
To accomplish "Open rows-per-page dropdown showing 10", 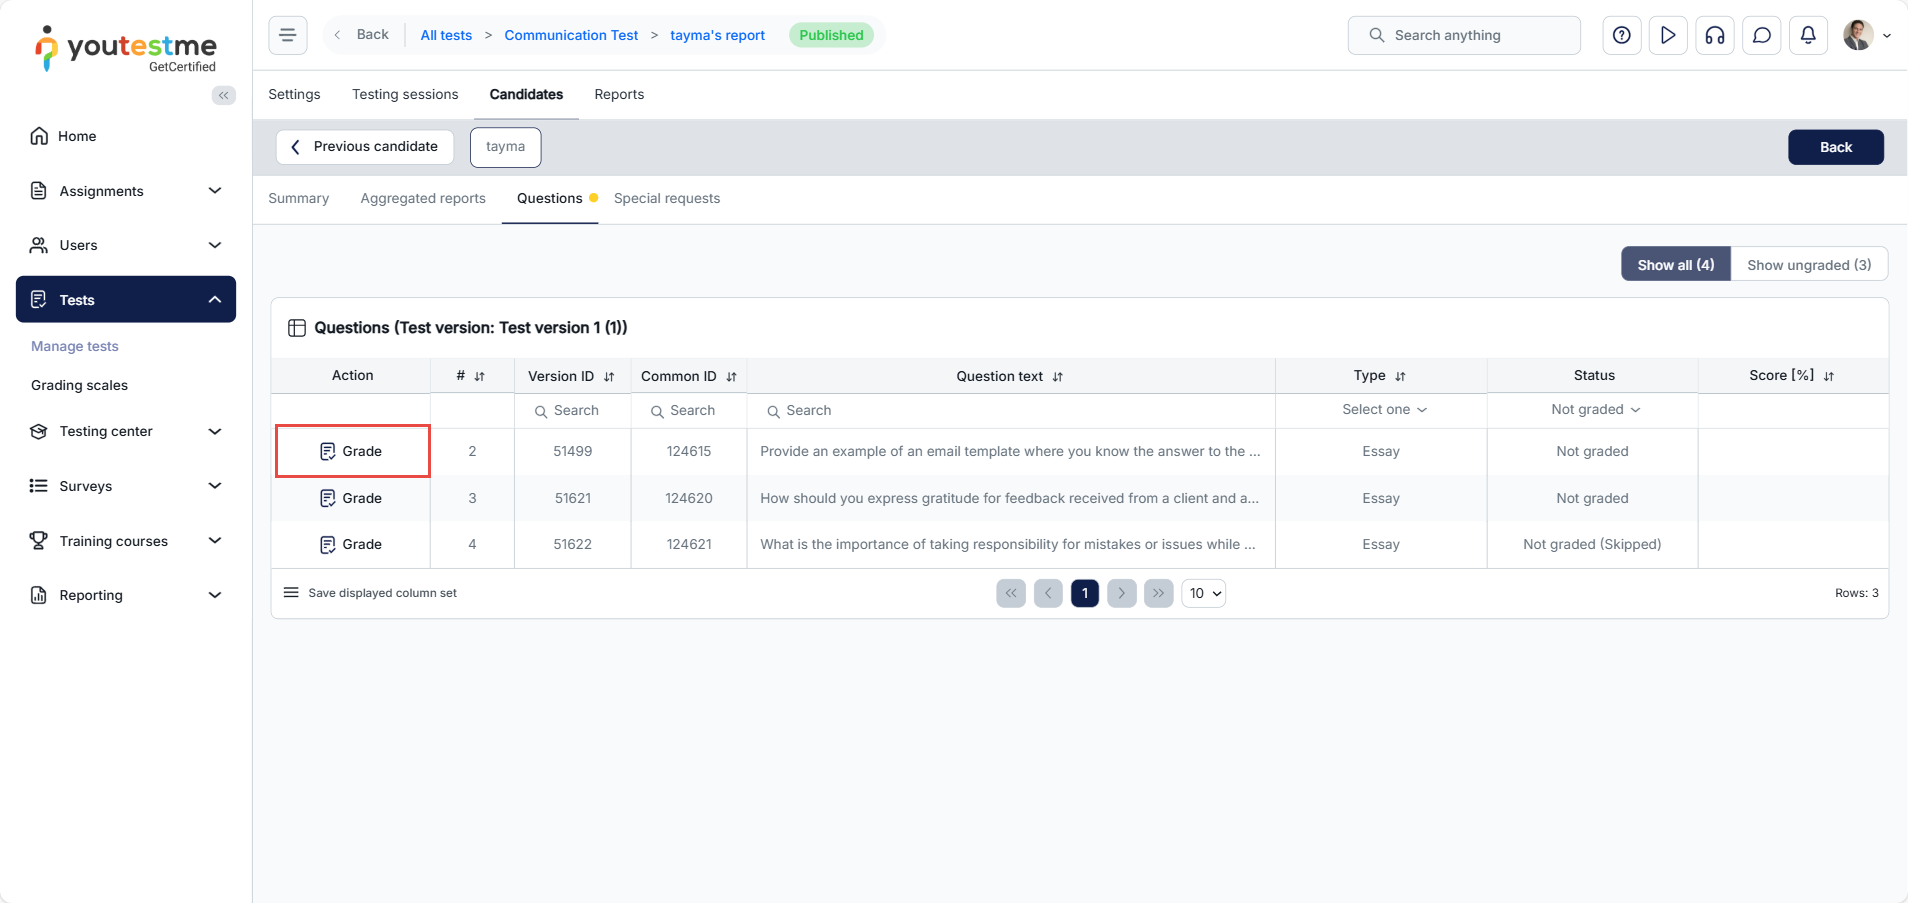I will 1204,593.
